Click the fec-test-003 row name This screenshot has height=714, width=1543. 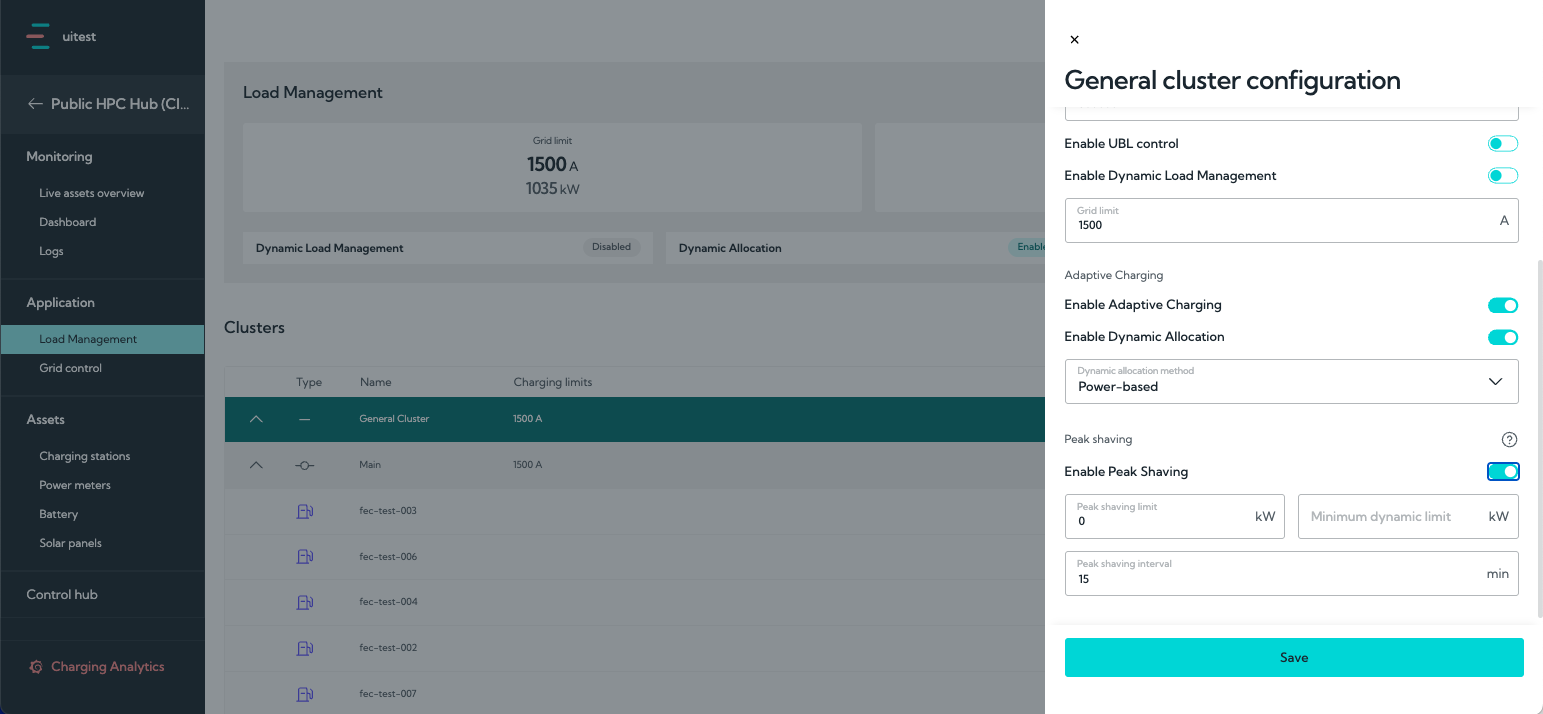pyautogui.click(x=388, y=511)
